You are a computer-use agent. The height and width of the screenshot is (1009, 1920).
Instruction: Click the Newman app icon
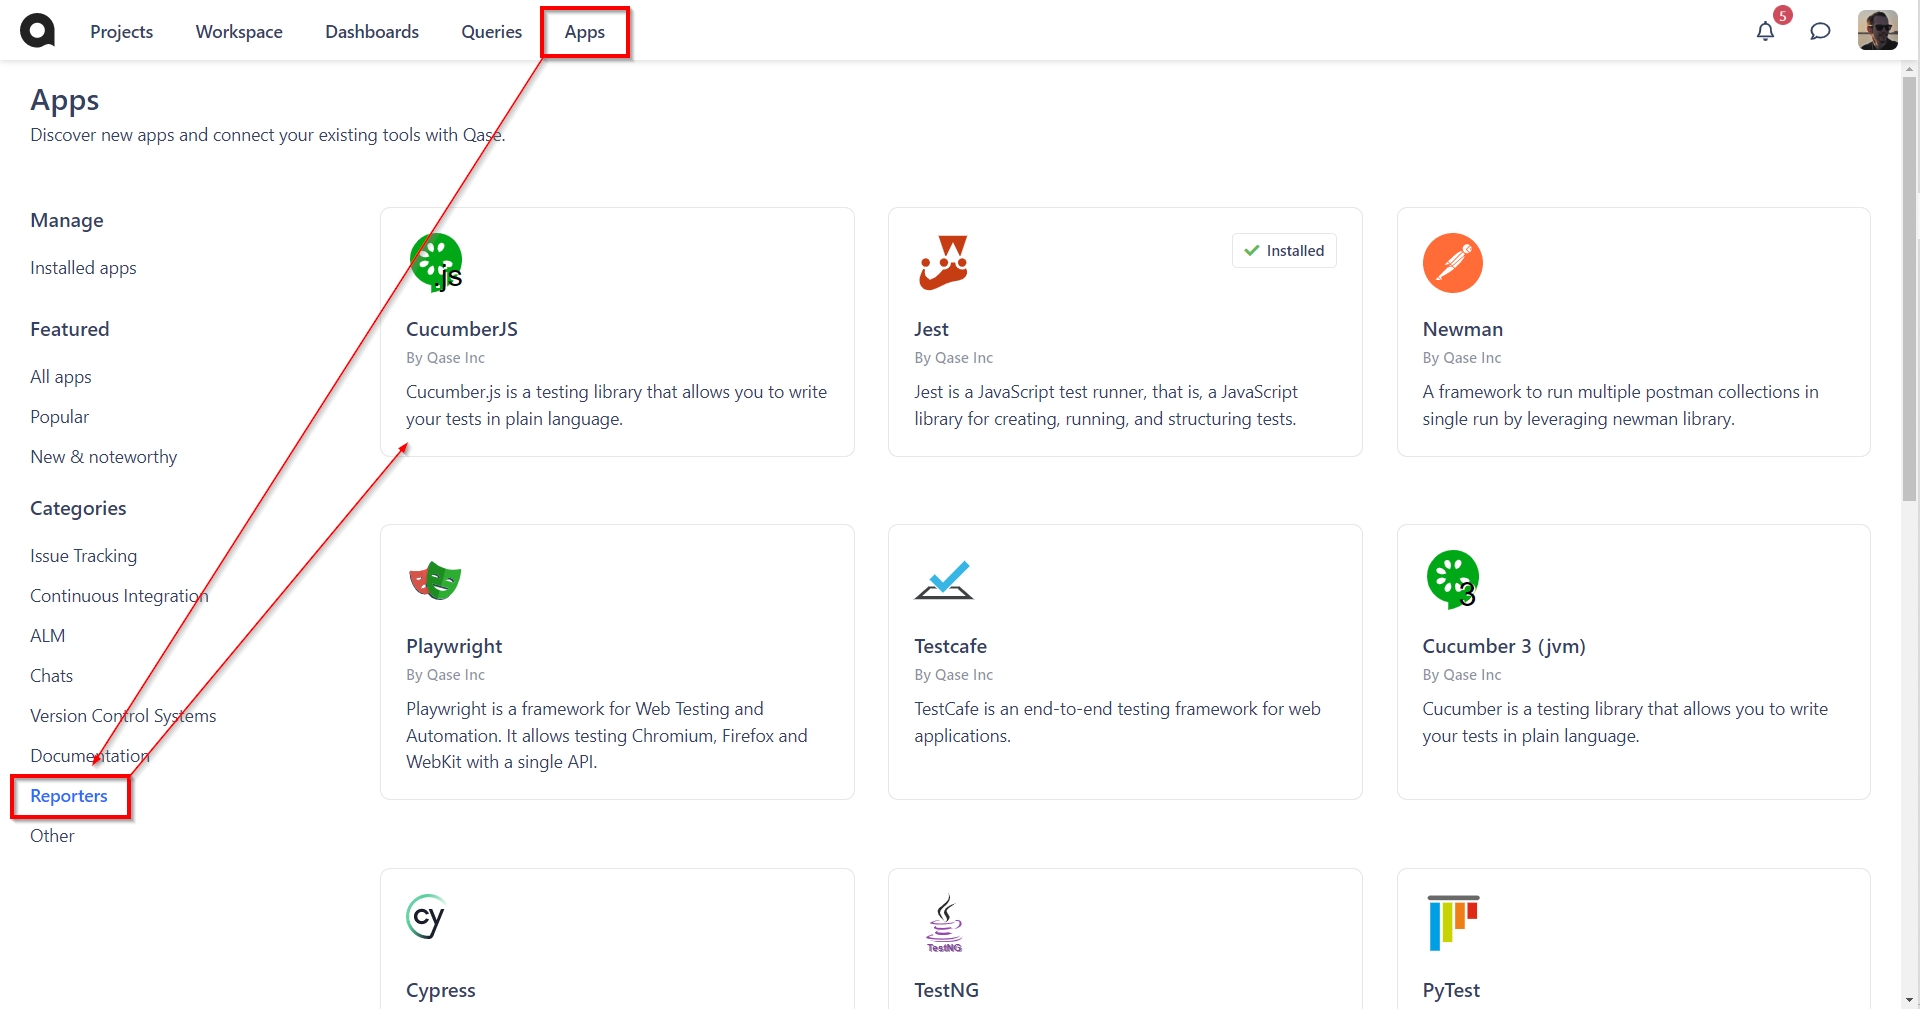click(1452, 263)
